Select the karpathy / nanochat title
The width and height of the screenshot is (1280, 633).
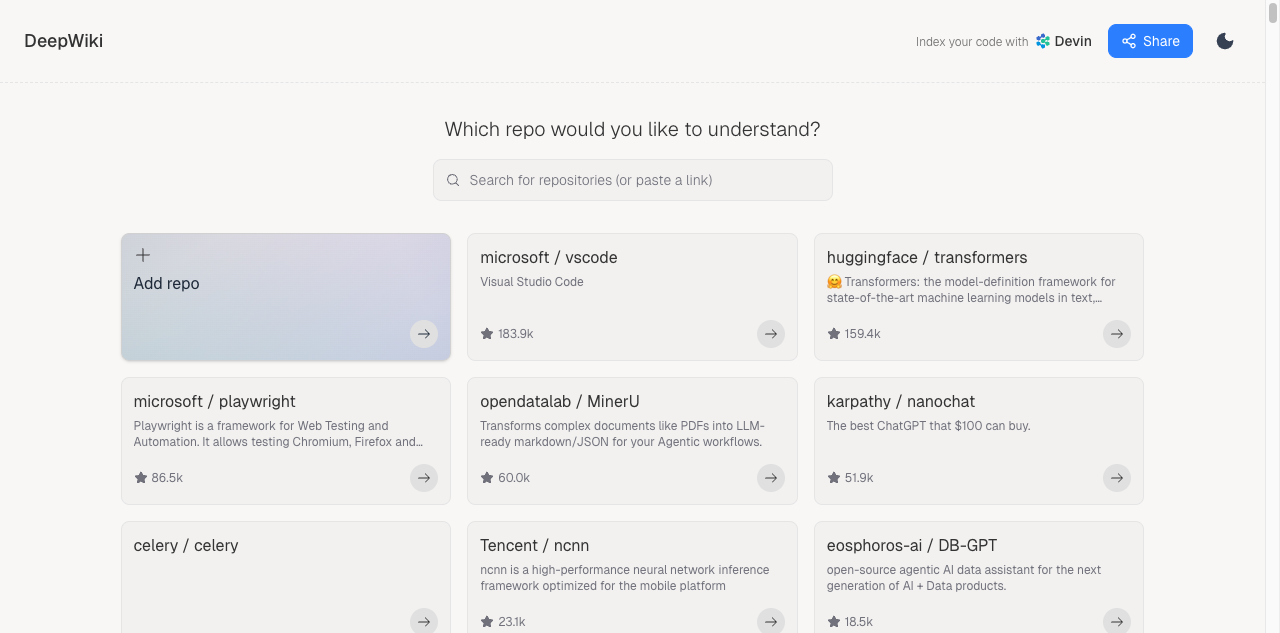point(901,401)
